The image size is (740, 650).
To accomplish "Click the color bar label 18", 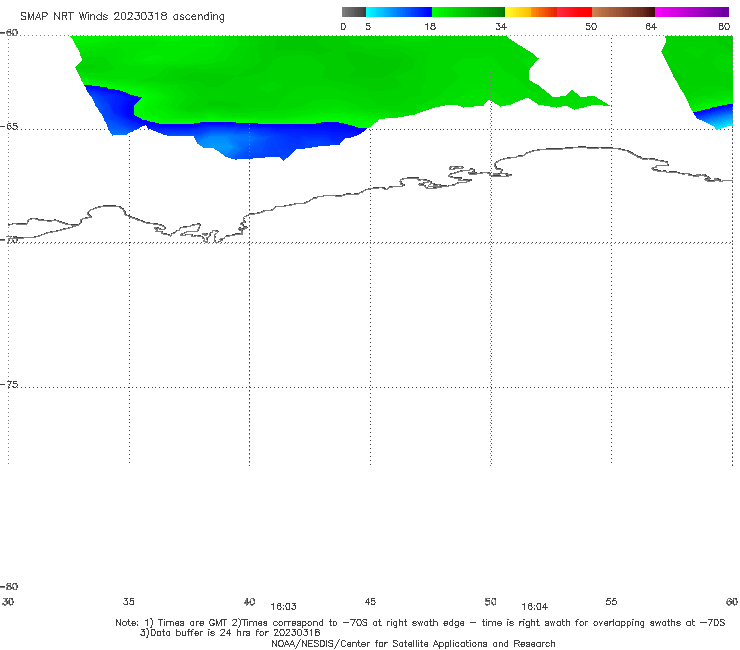I will [430, 26].
